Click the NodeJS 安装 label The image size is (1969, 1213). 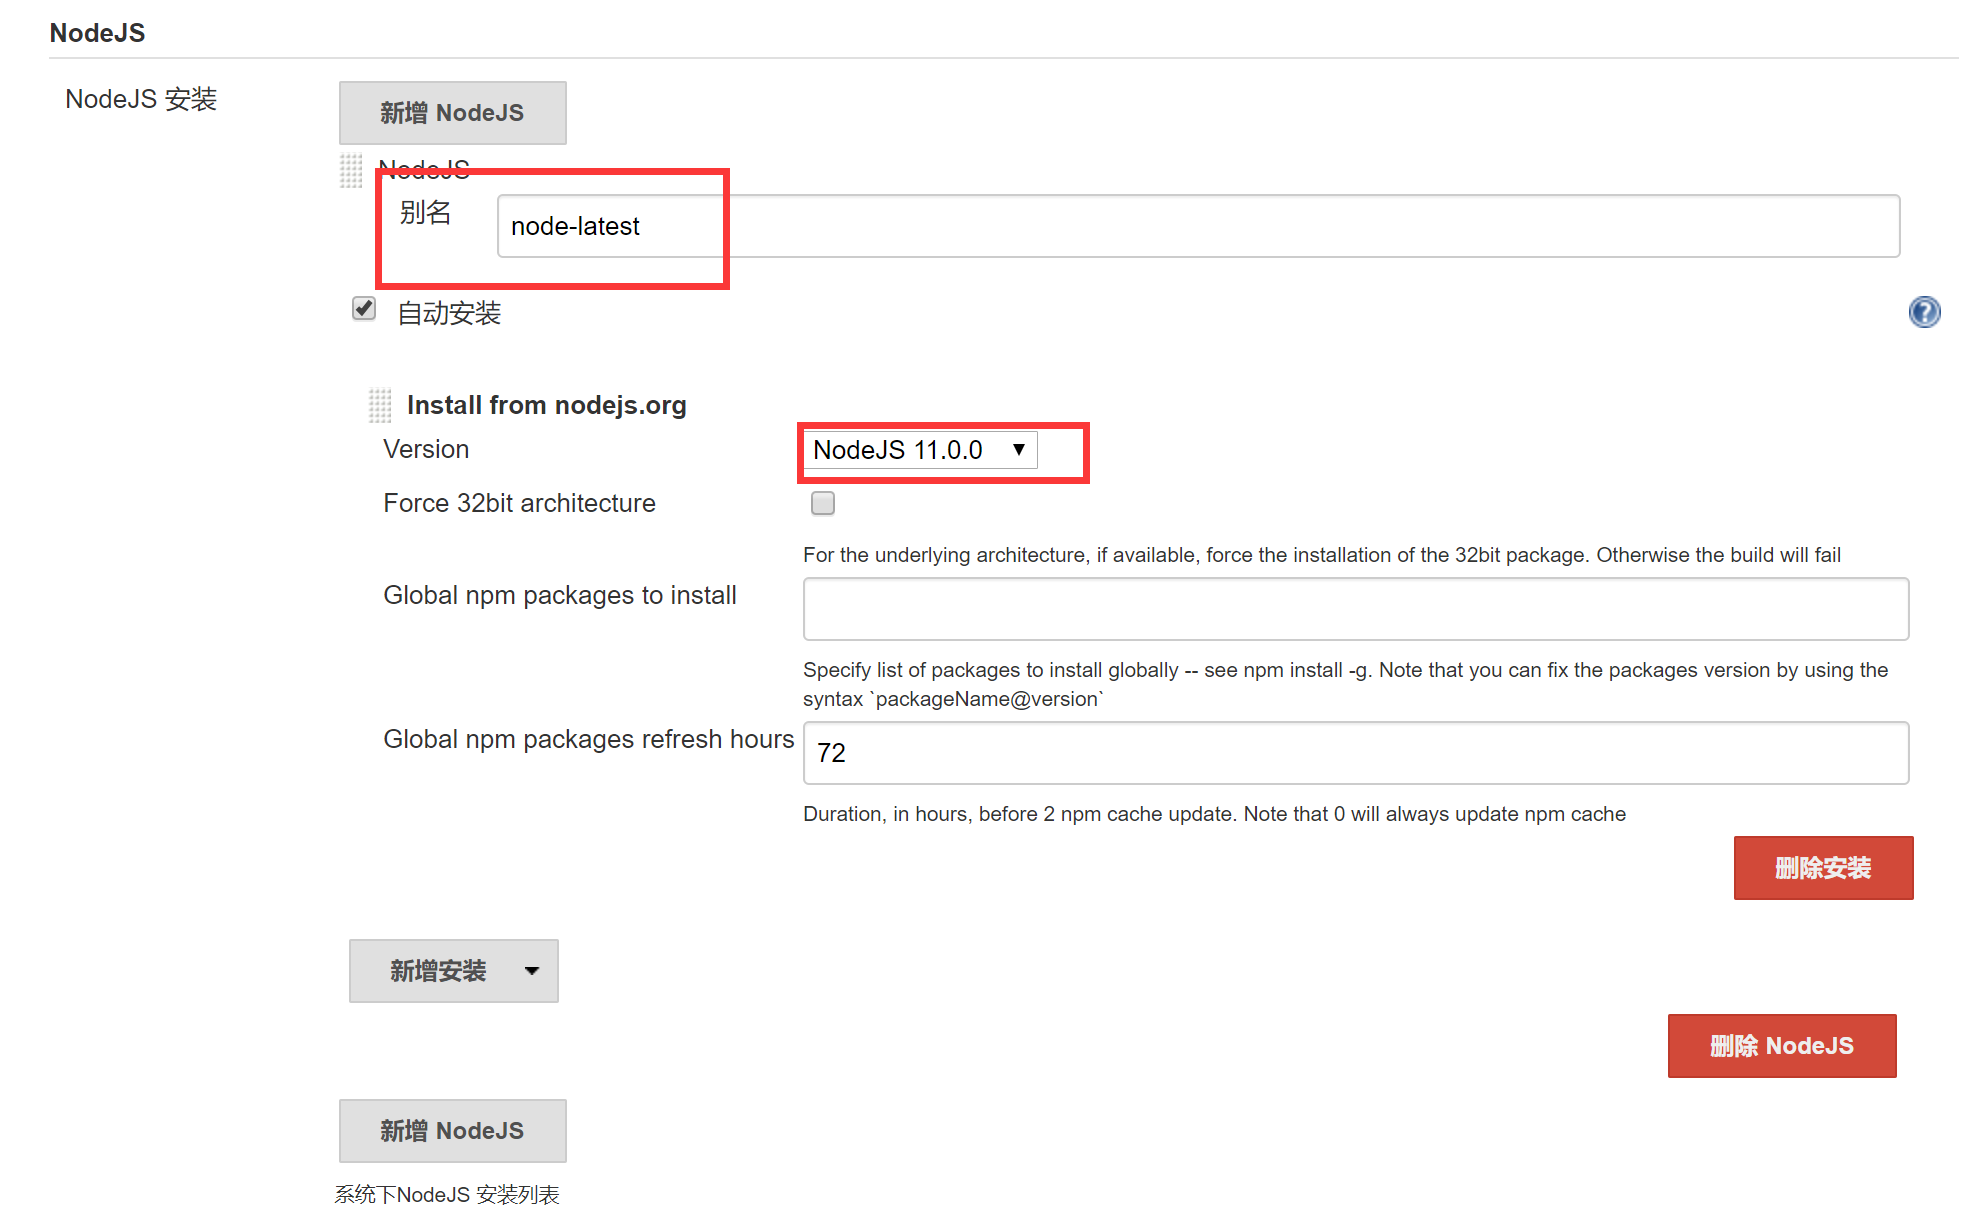click(x=141, y=99)
